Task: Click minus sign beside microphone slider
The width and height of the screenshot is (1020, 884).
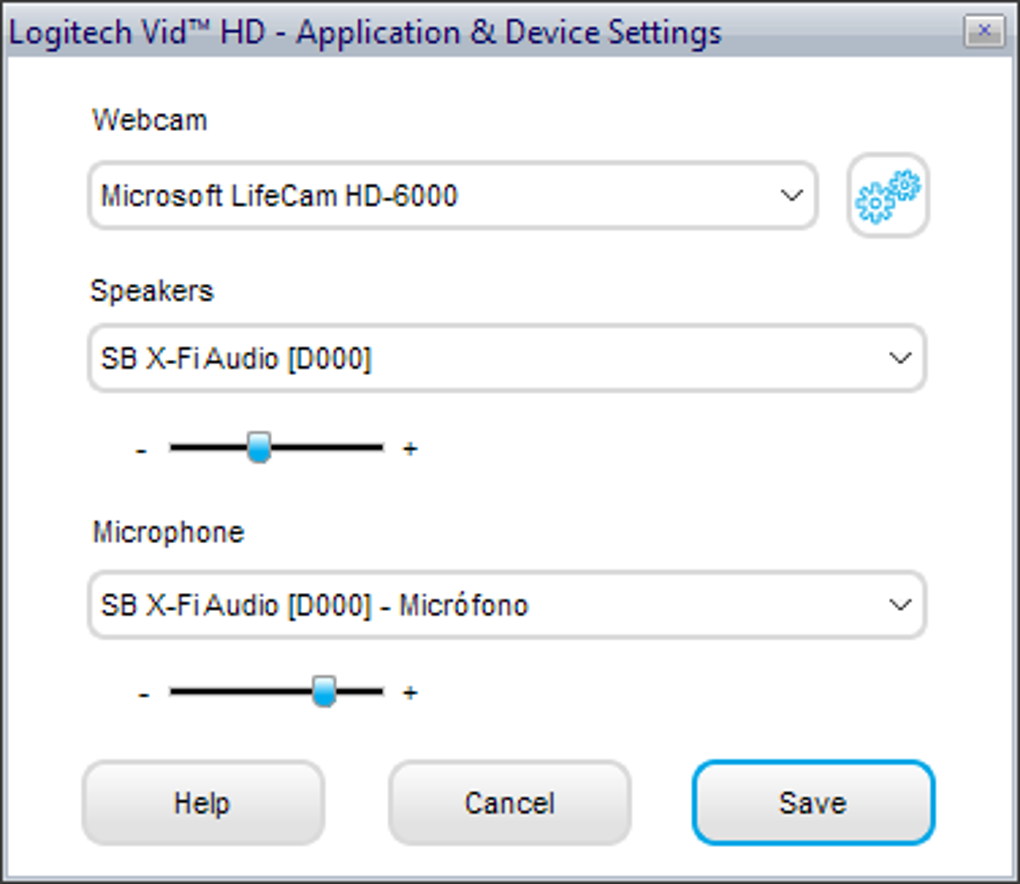Action: pyautogui.click(x=144, y=693)
